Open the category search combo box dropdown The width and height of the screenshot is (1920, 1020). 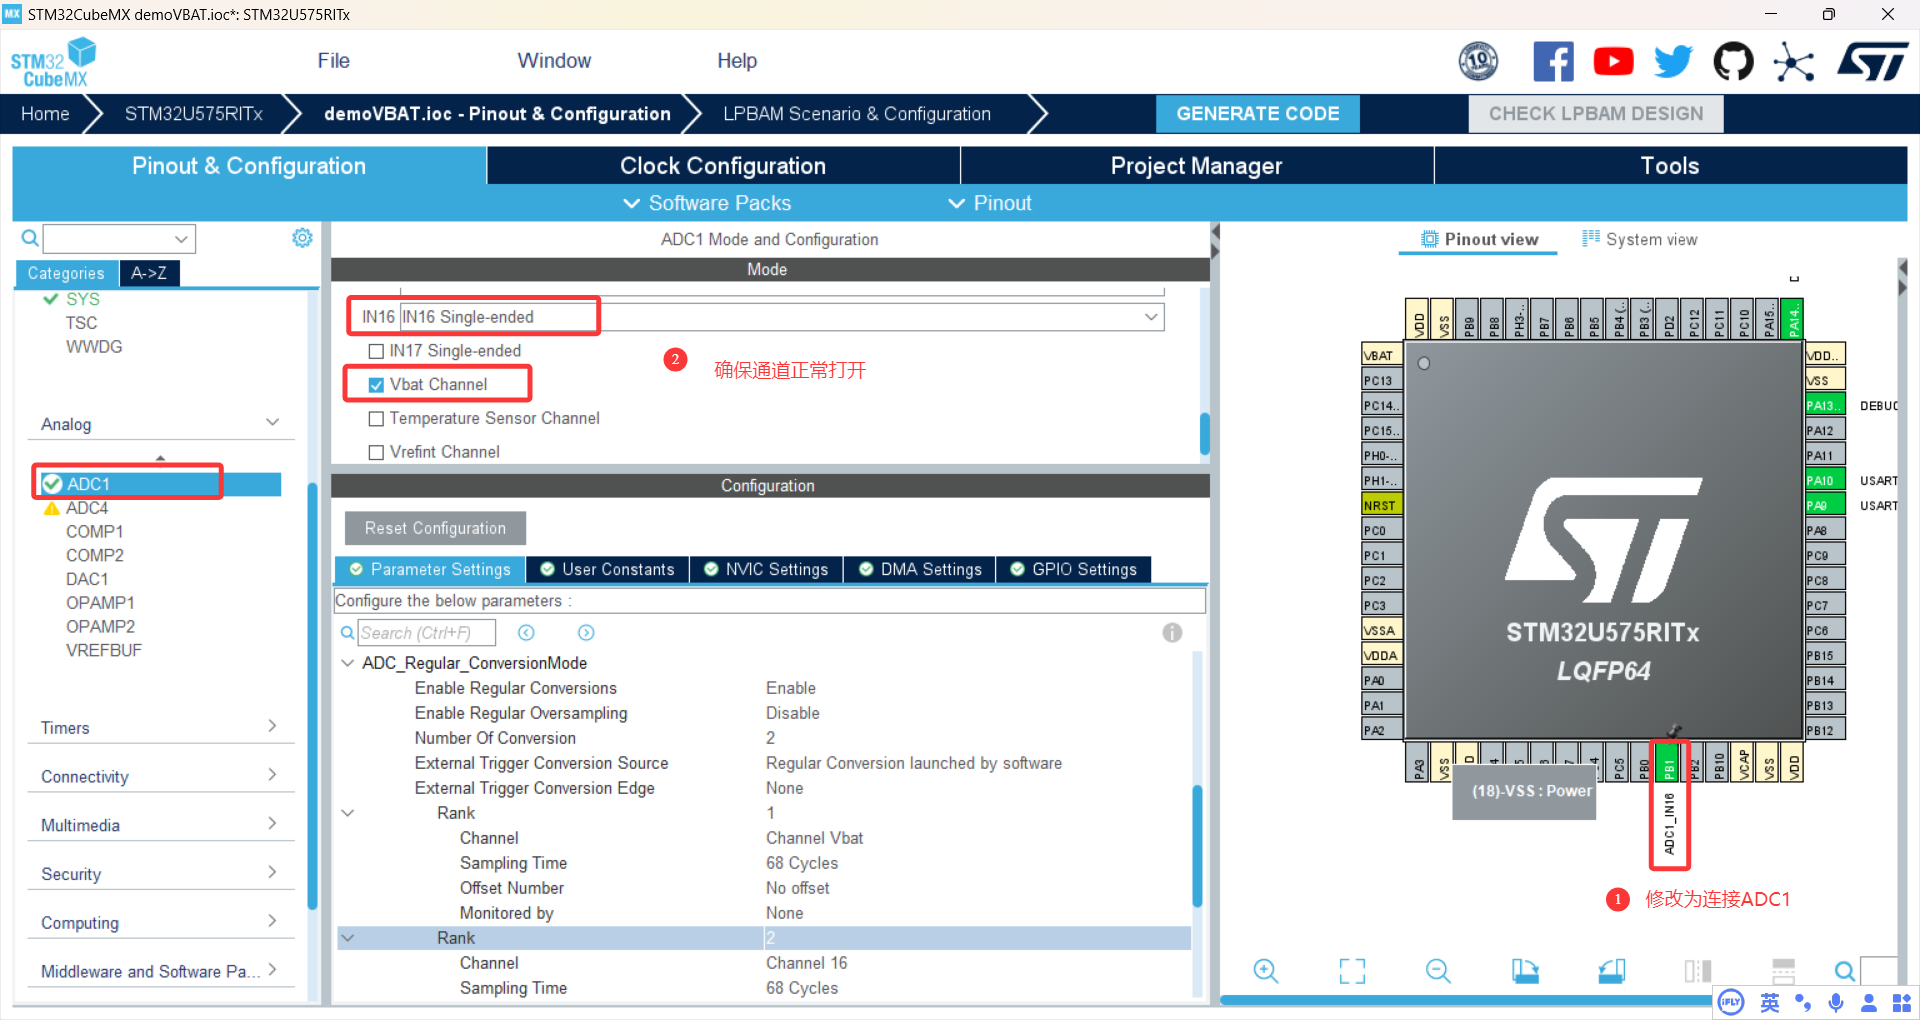tap(181, 239)
